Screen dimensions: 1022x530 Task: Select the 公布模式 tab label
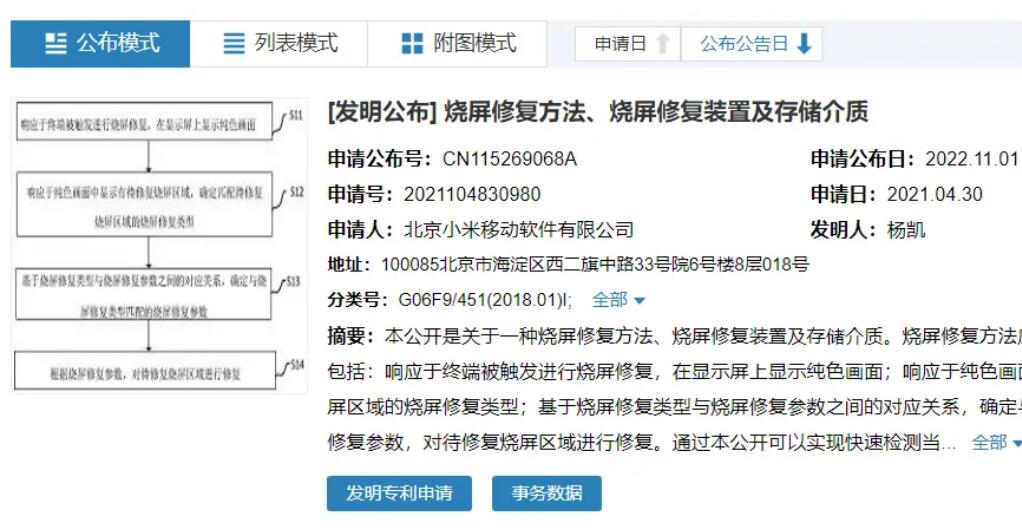coord(118,44)
